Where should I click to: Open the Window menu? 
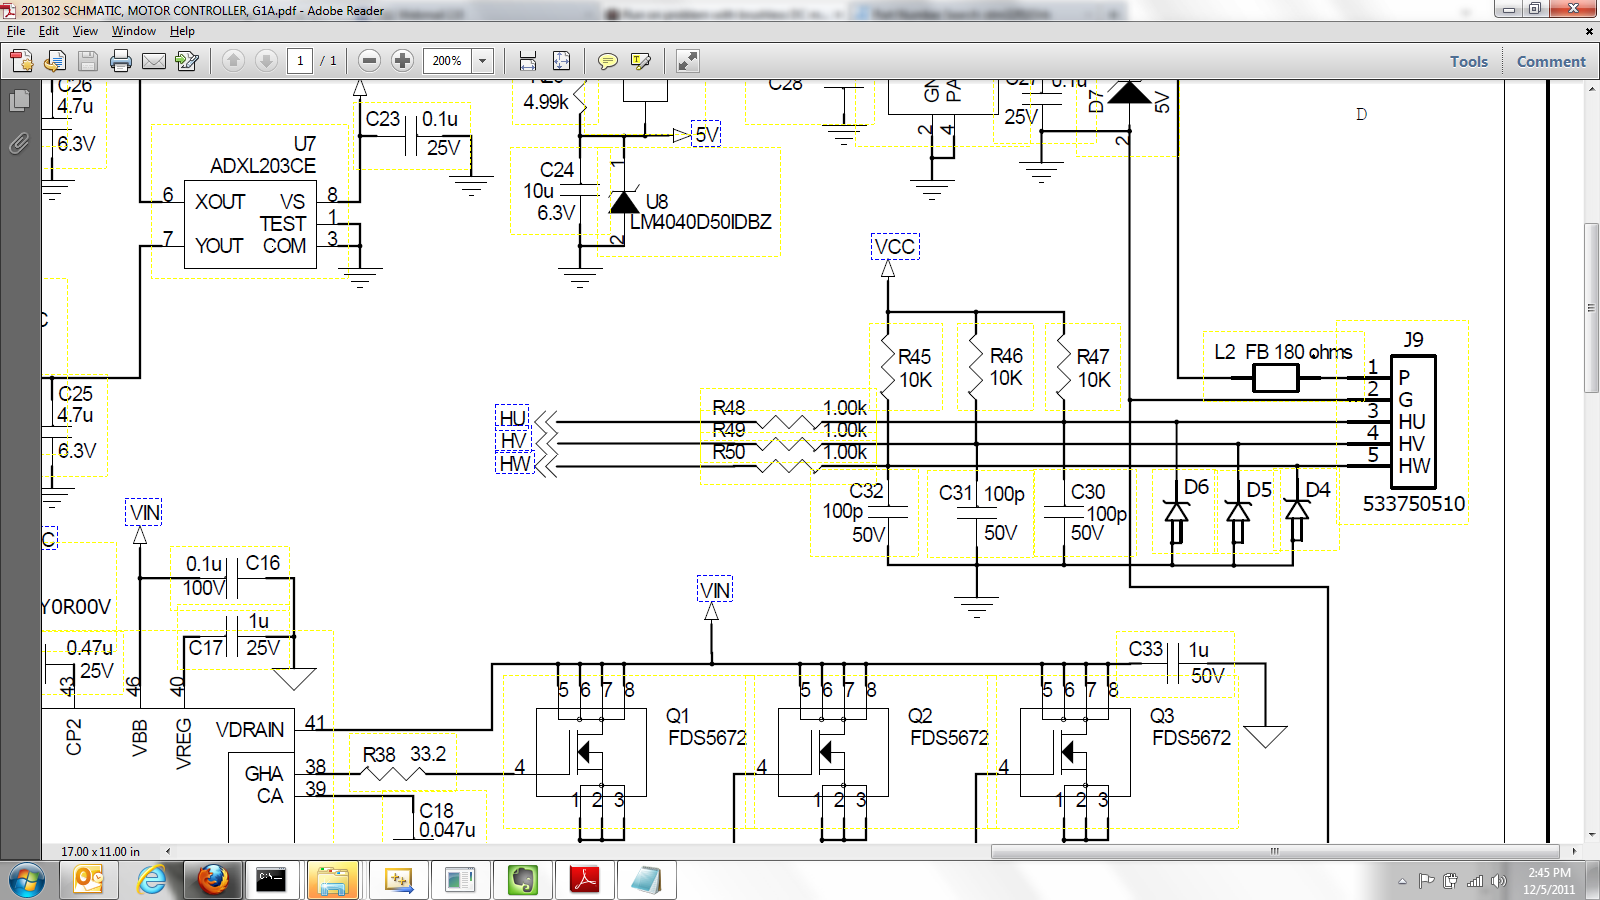134,31
